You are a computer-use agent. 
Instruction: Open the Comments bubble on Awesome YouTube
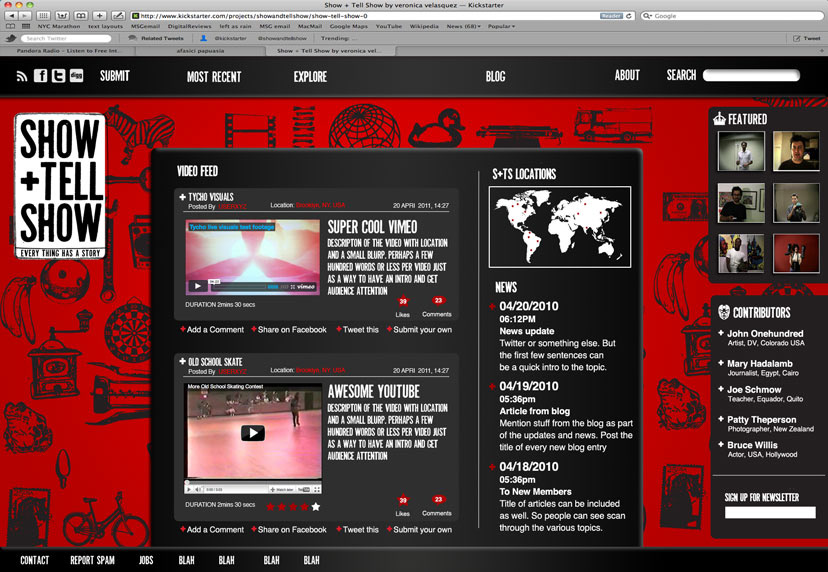click(x=438, y=499)
